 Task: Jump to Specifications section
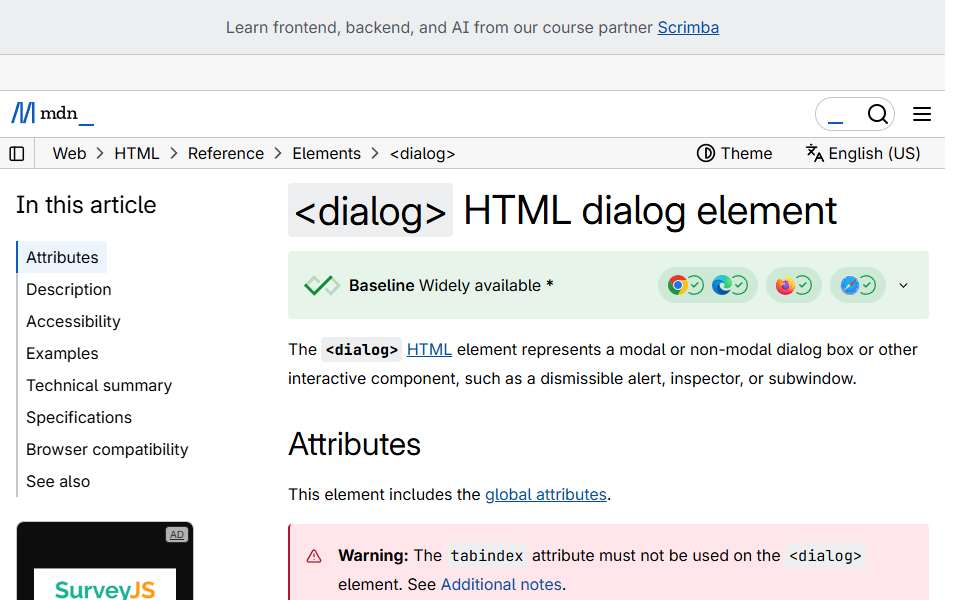(79, 418)
